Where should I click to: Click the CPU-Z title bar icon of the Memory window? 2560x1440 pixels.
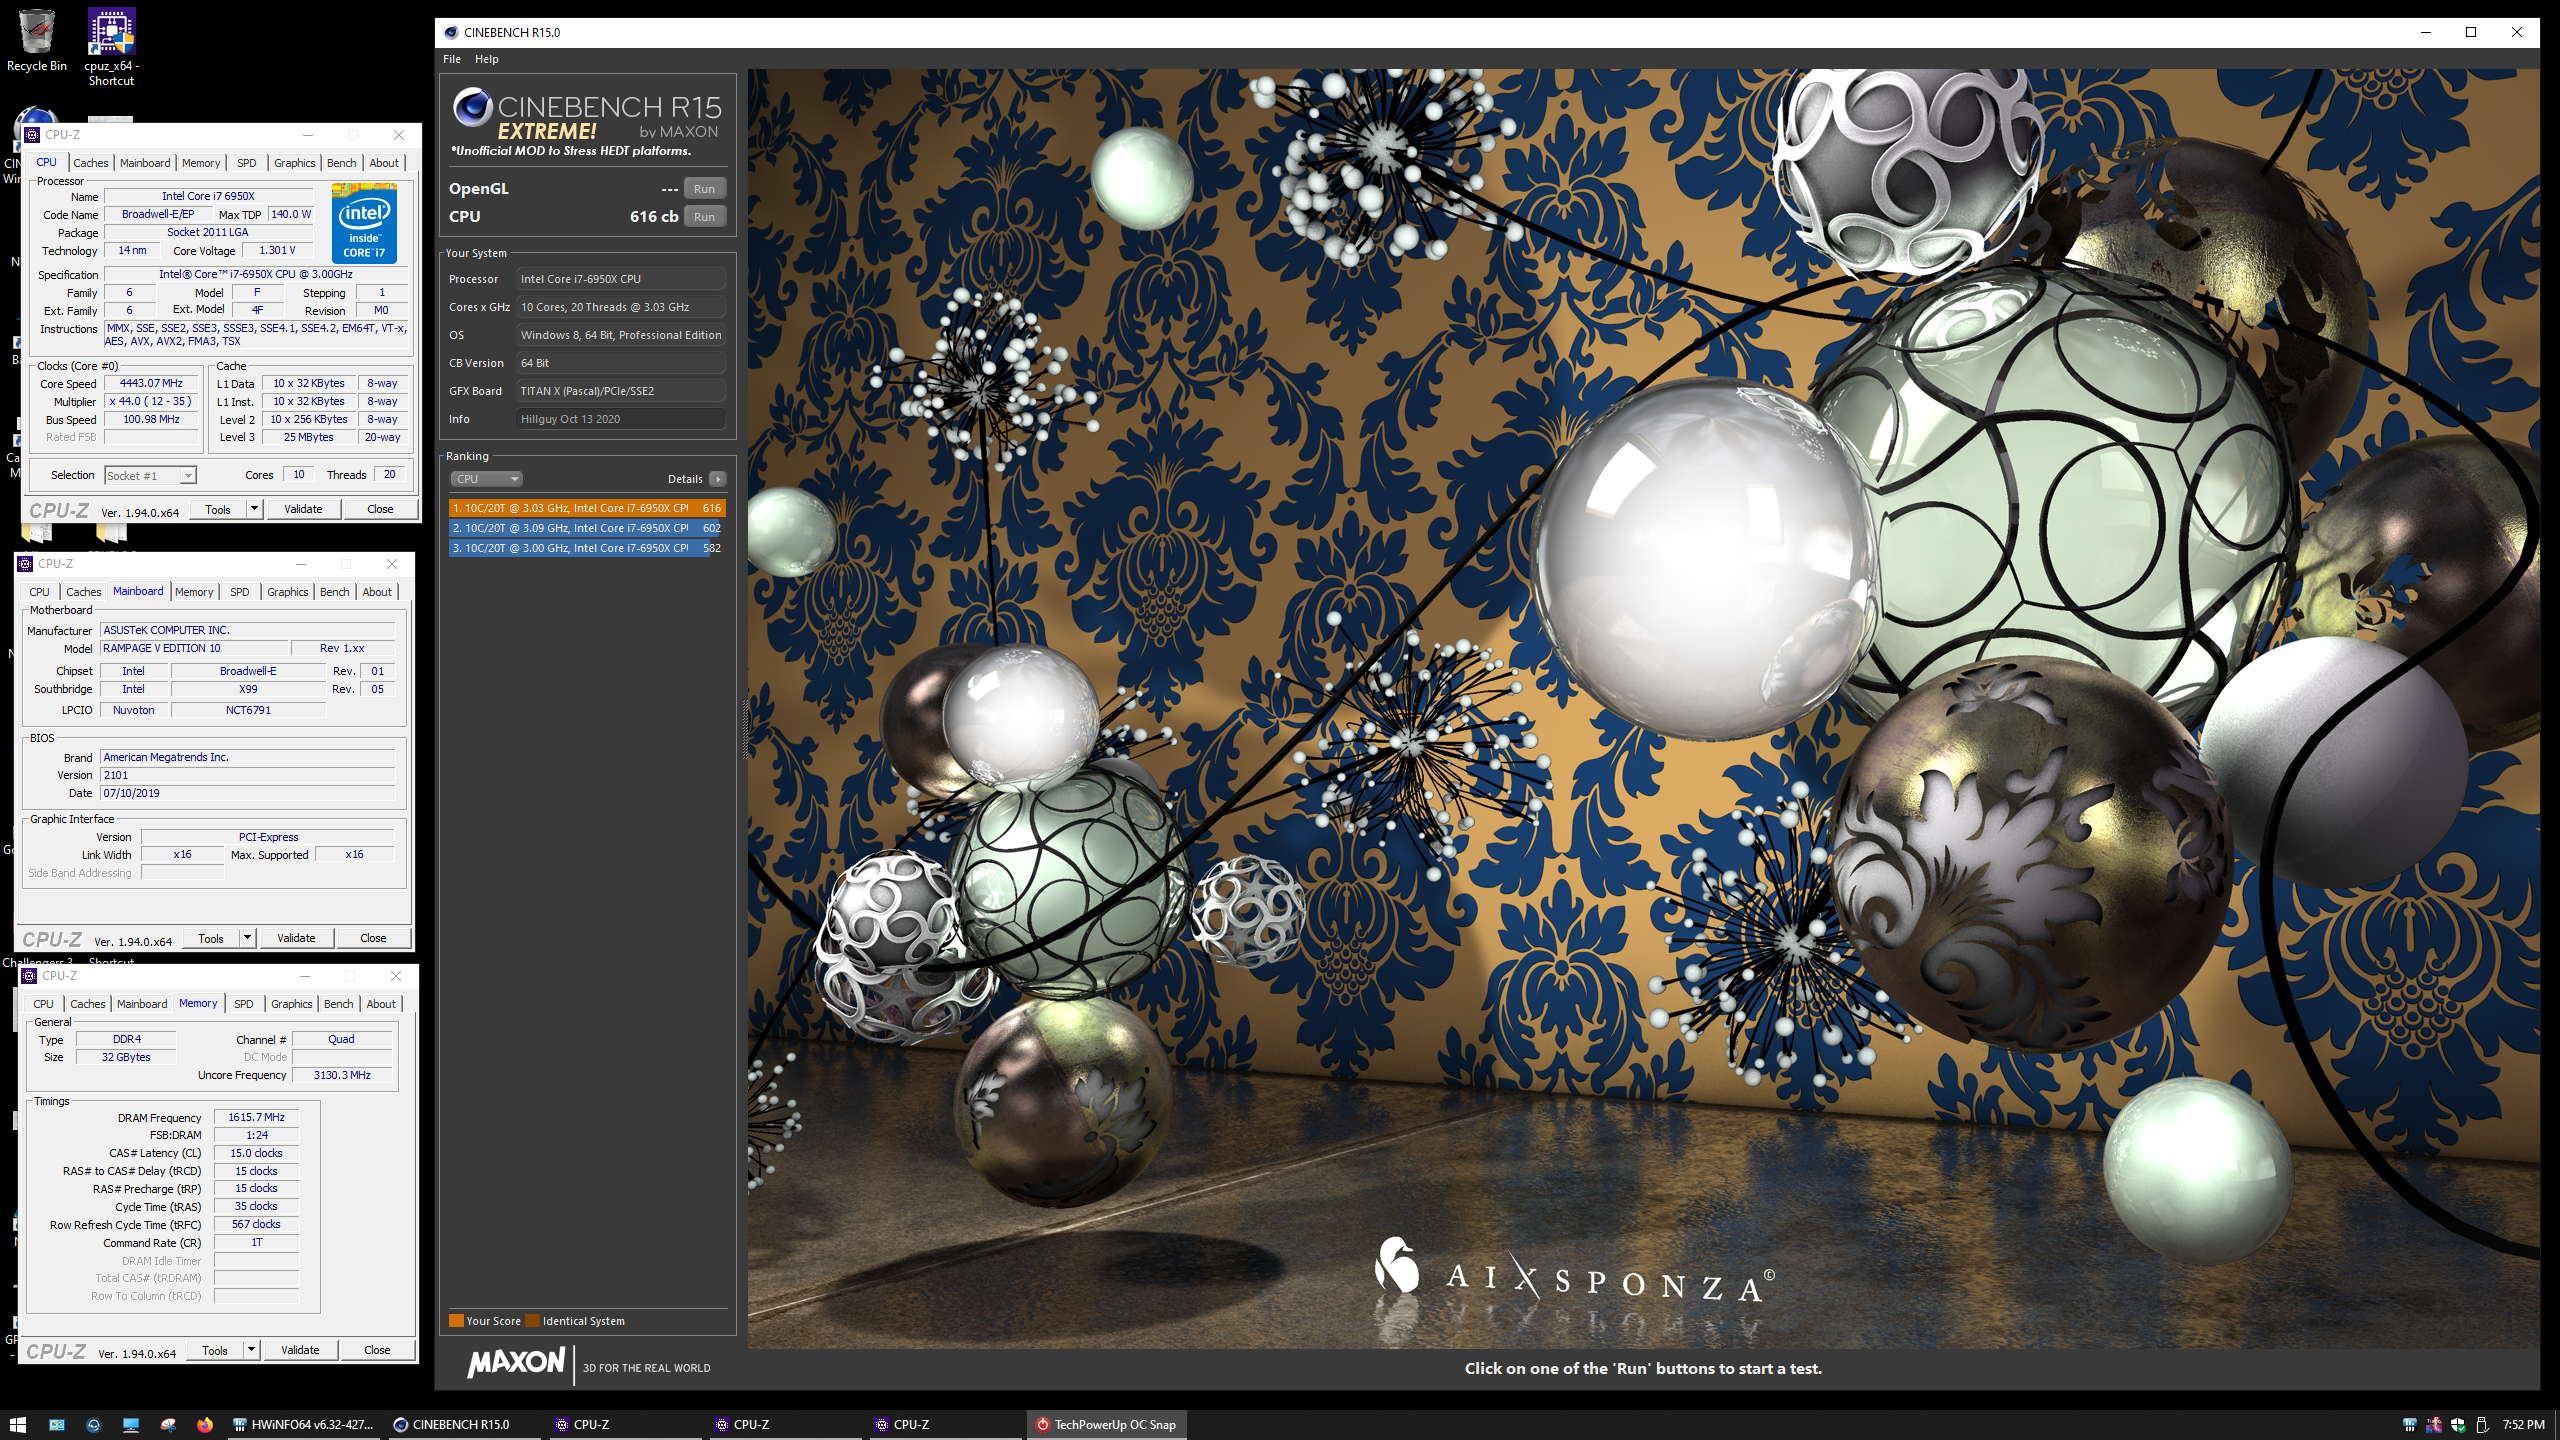click(29, 976)
